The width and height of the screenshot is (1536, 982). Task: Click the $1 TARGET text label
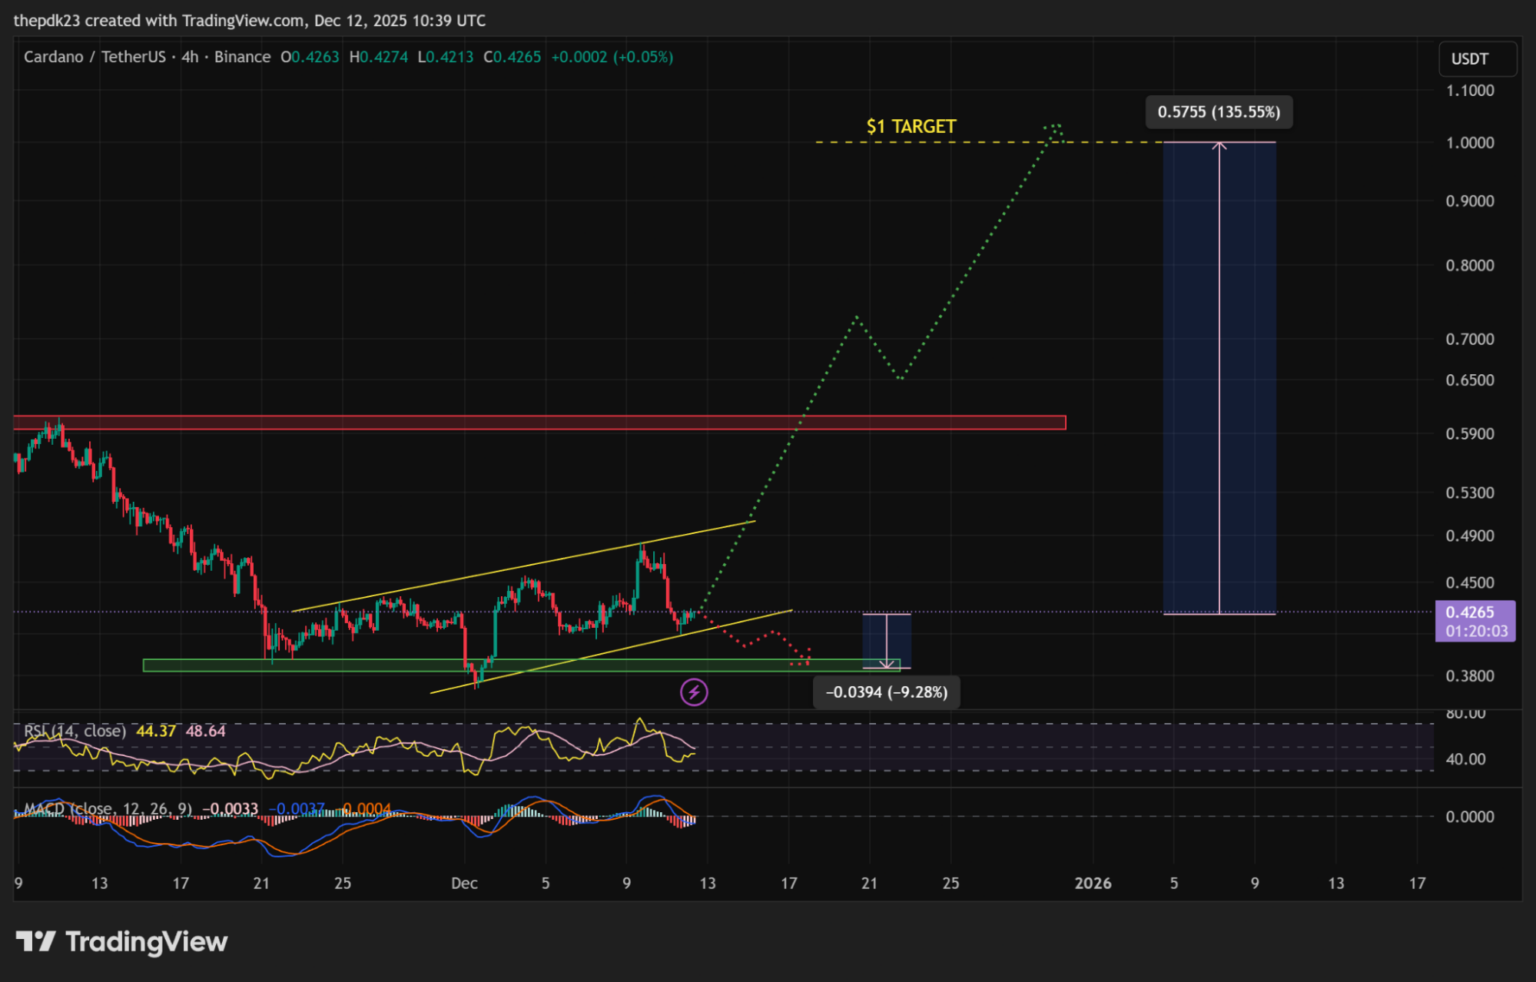point(911,126)
